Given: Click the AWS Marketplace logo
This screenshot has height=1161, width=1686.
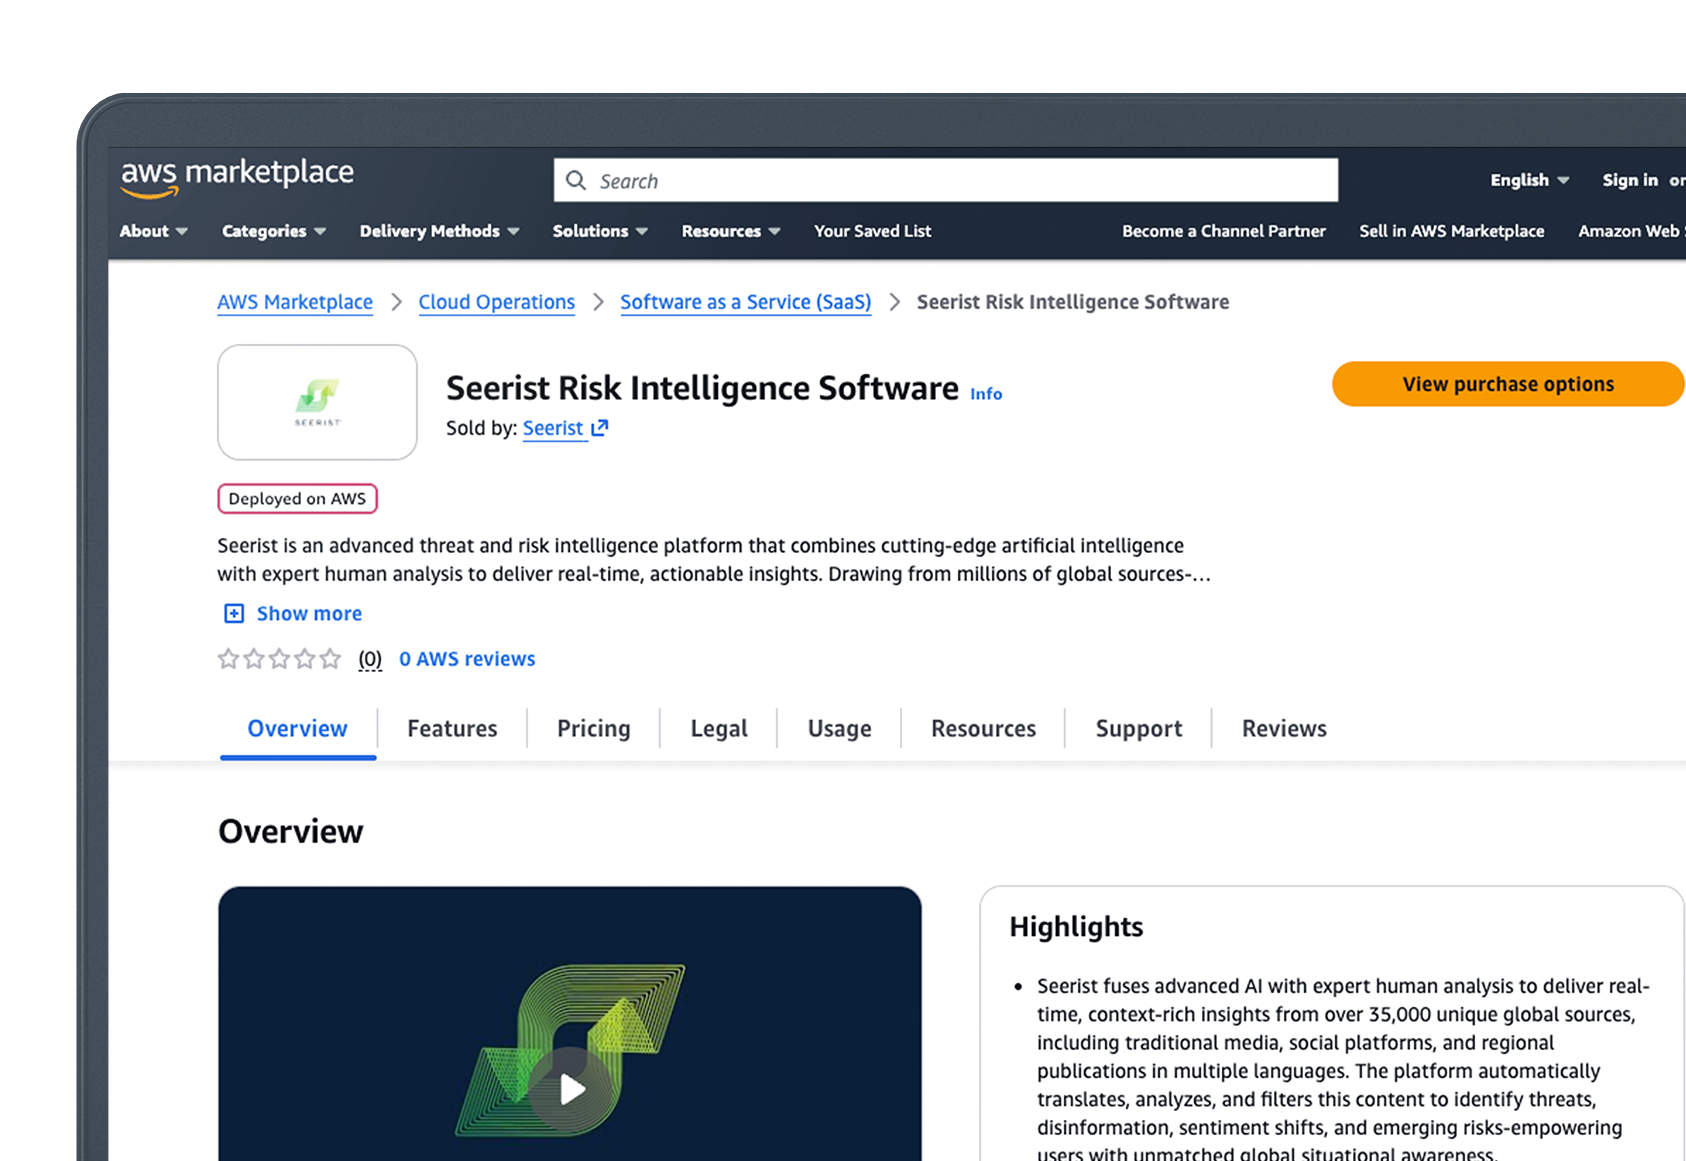Looking at the screenshot, I should [x=237, y=176].
